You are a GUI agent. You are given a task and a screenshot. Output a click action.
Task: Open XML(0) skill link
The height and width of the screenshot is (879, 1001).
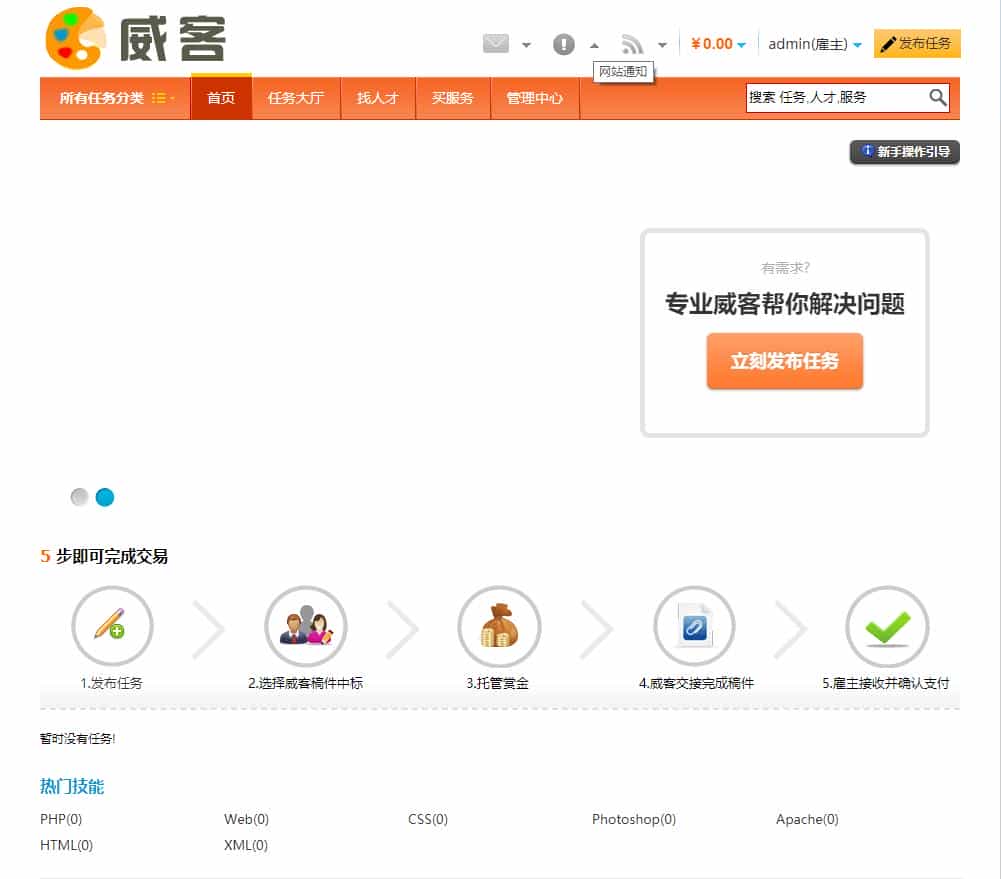246,845
